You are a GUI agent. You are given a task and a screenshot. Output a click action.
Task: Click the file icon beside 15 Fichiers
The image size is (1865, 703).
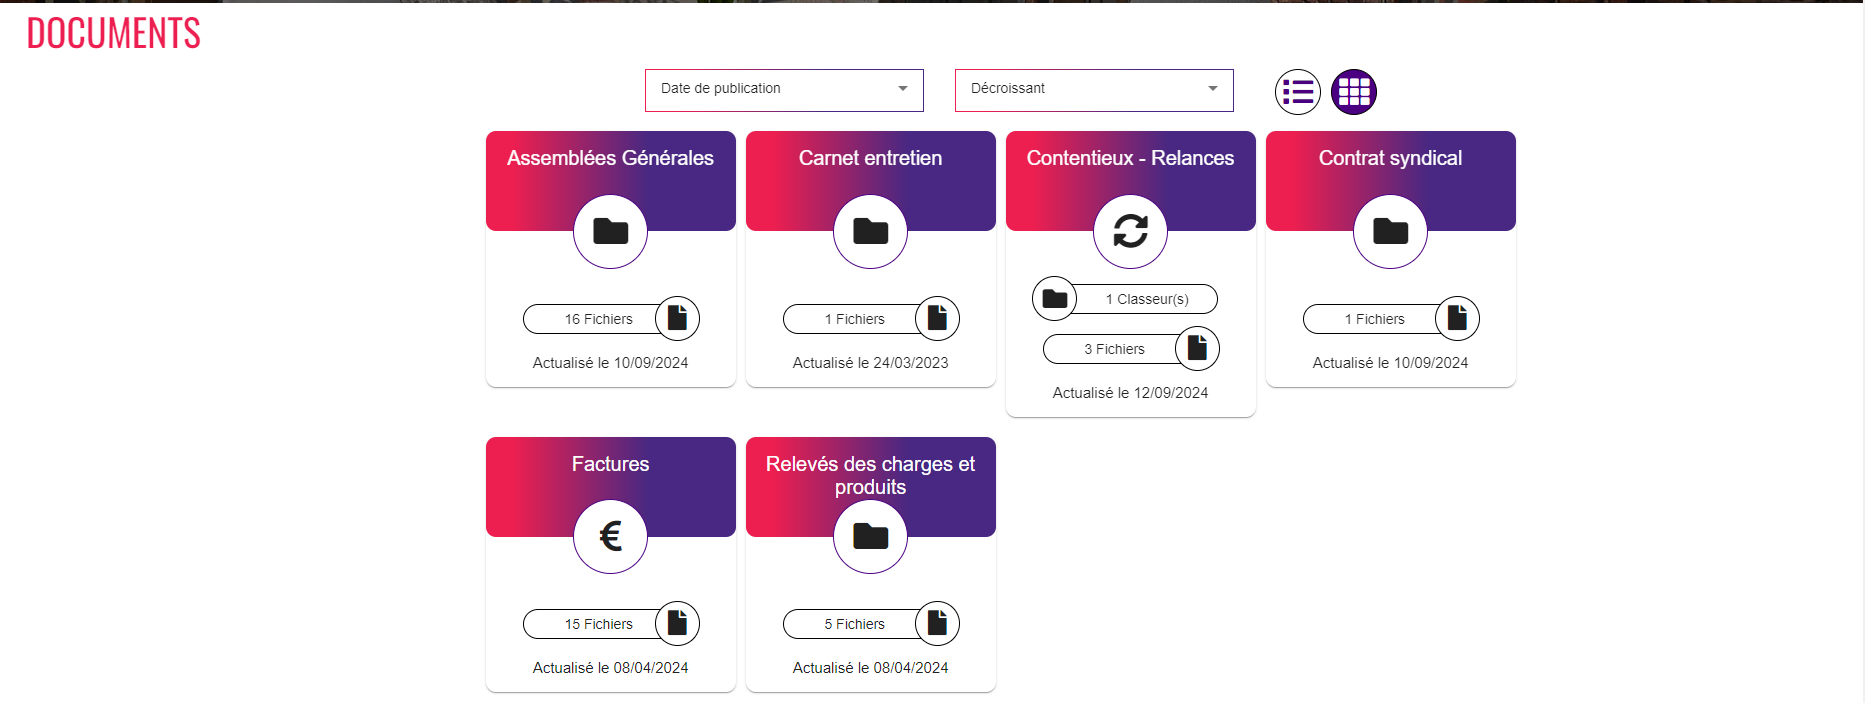pyautogui.click(x=677, y=623)
